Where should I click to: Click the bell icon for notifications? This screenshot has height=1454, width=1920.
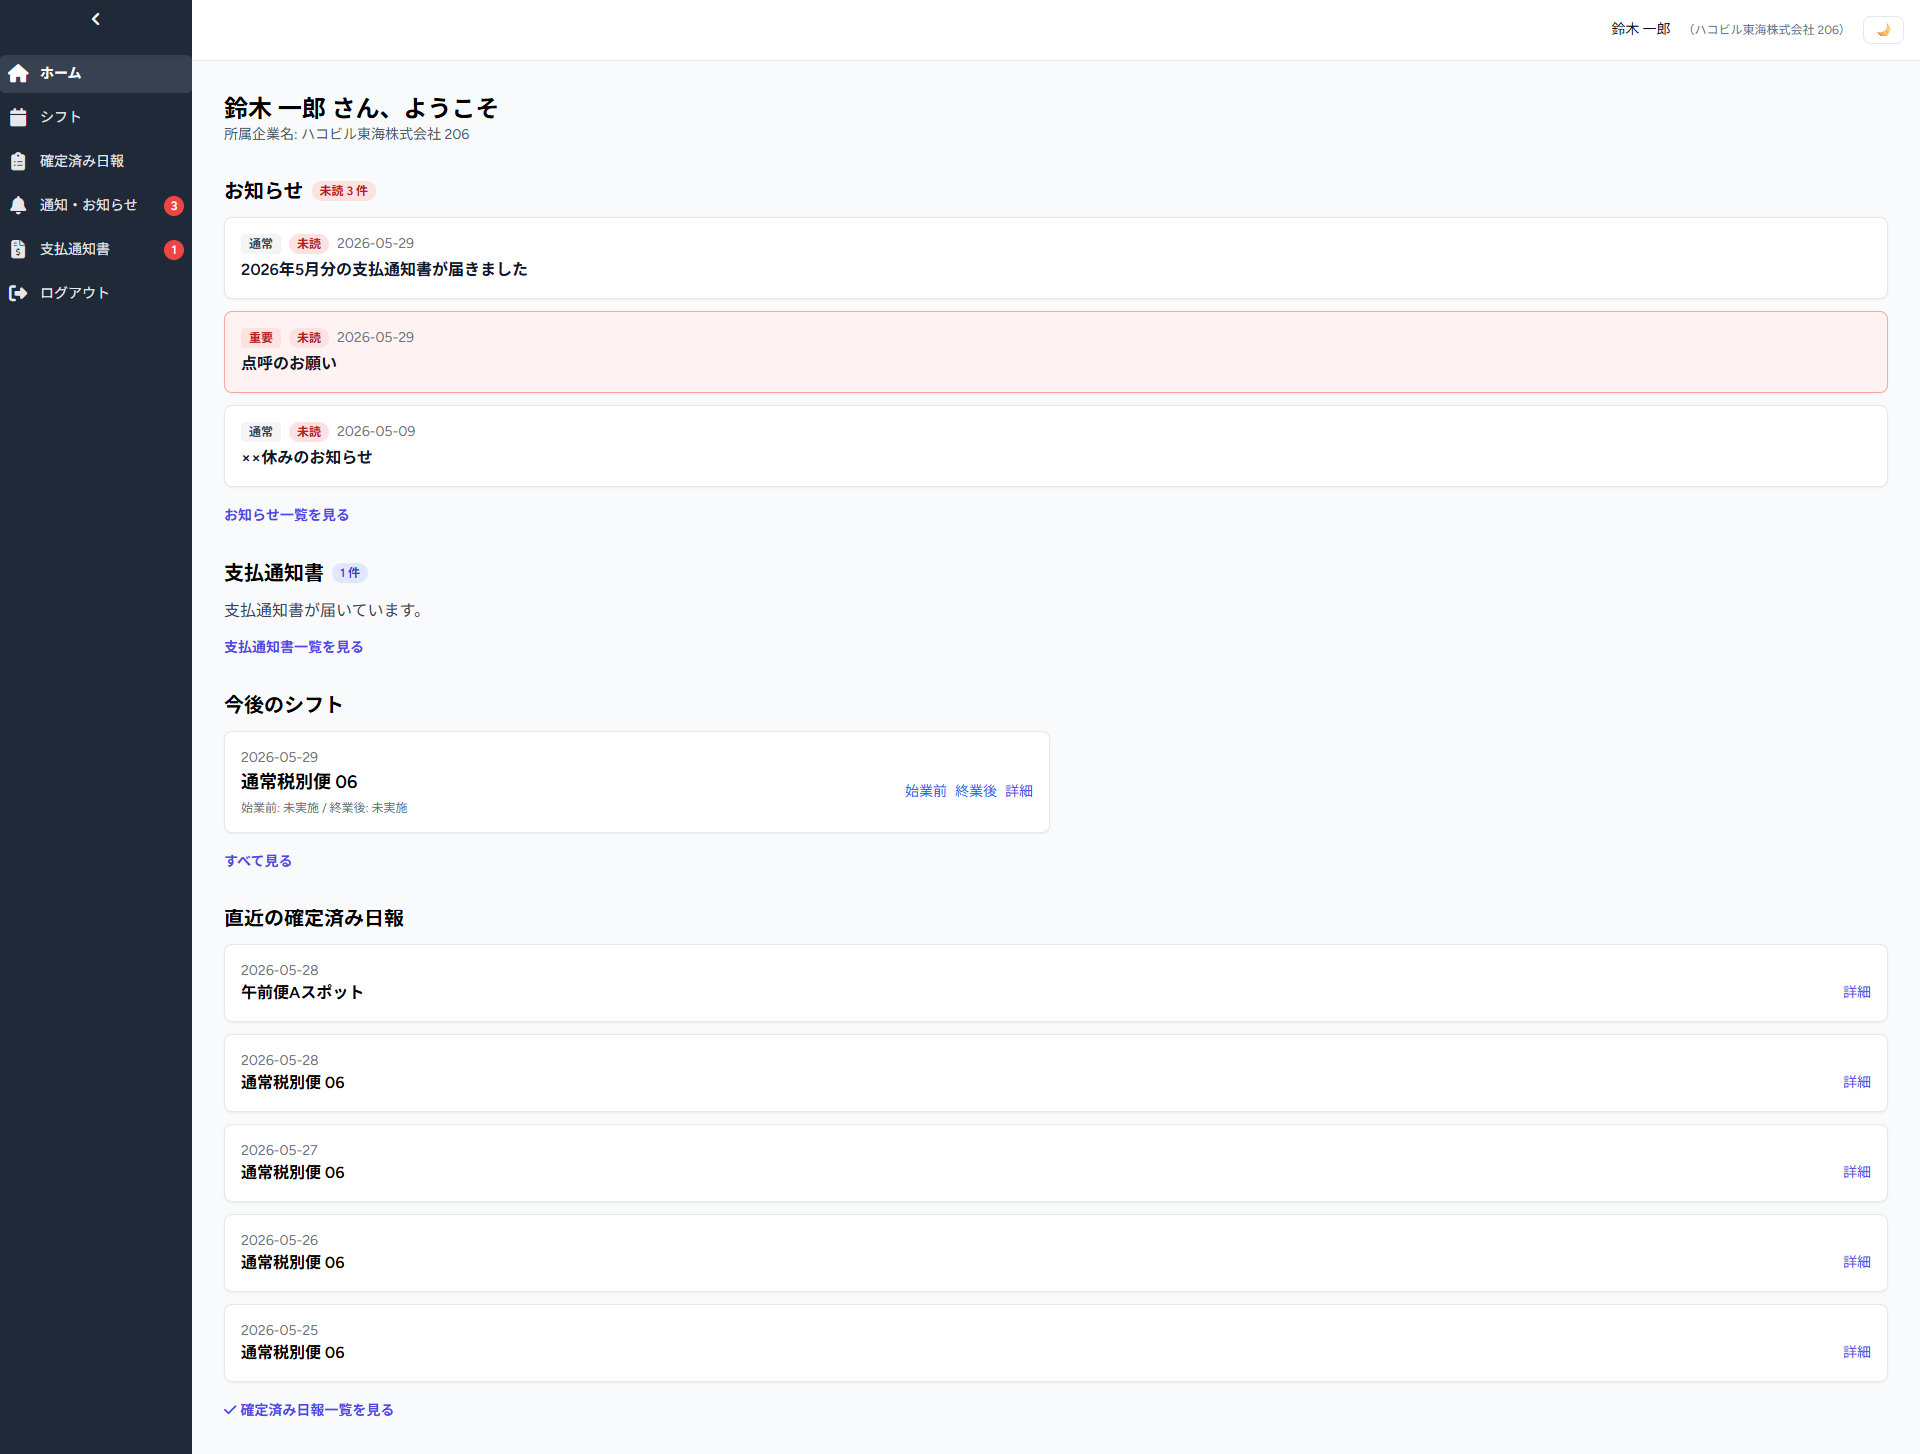18,205
